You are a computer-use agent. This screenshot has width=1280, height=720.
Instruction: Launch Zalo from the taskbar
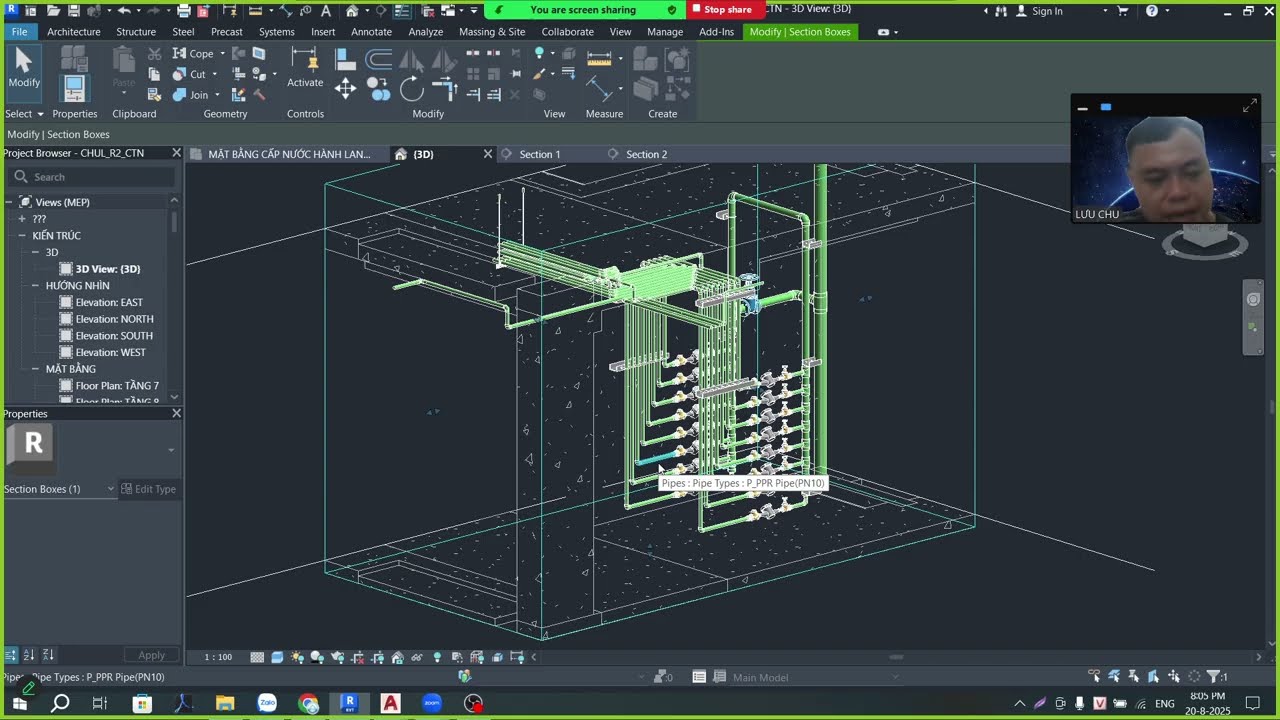coord(267,703)
